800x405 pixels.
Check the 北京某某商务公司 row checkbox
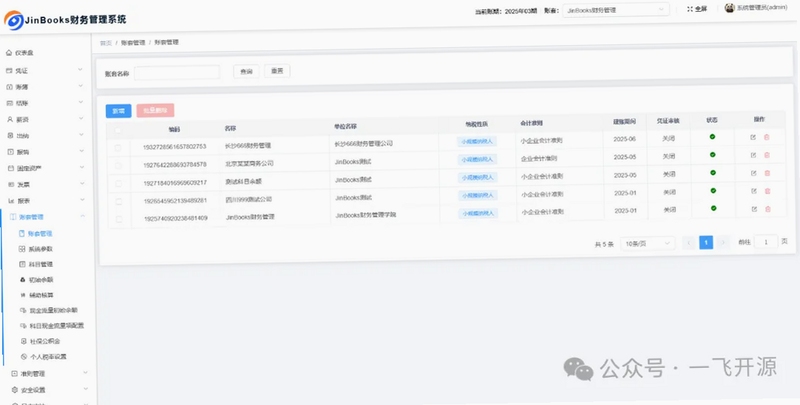(x=118, y=166)
